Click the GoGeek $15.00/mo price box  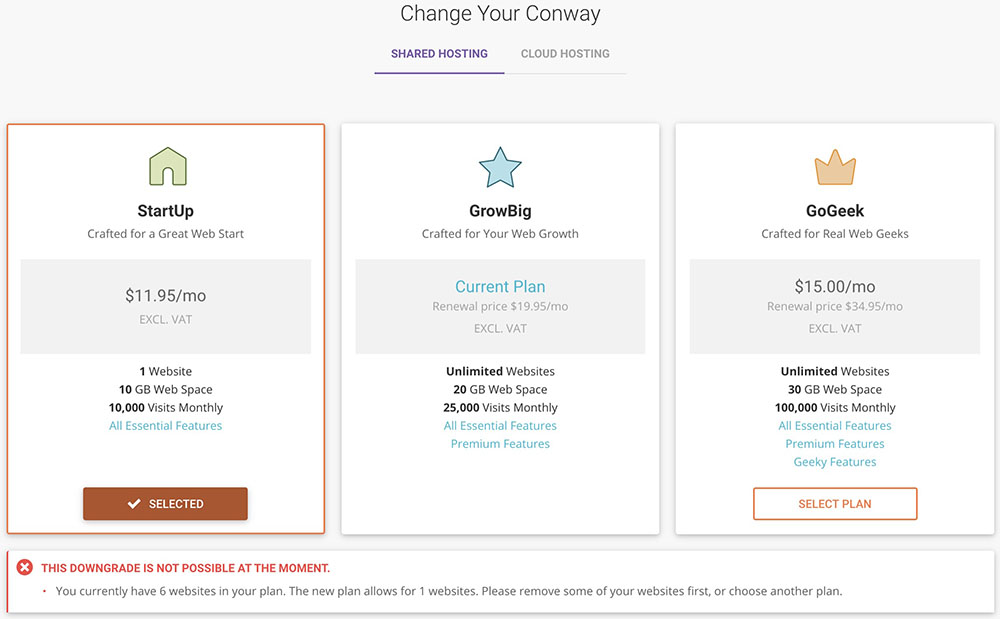(835, 306)
